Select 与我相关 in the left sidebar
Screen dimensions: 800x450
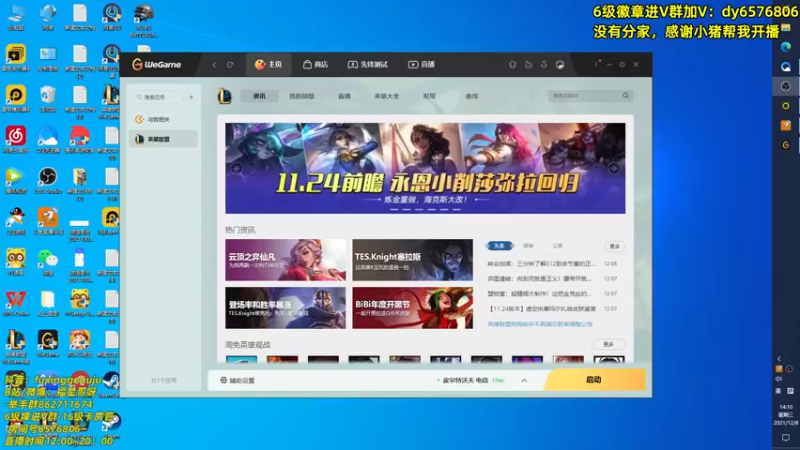(x=163, y=119)
